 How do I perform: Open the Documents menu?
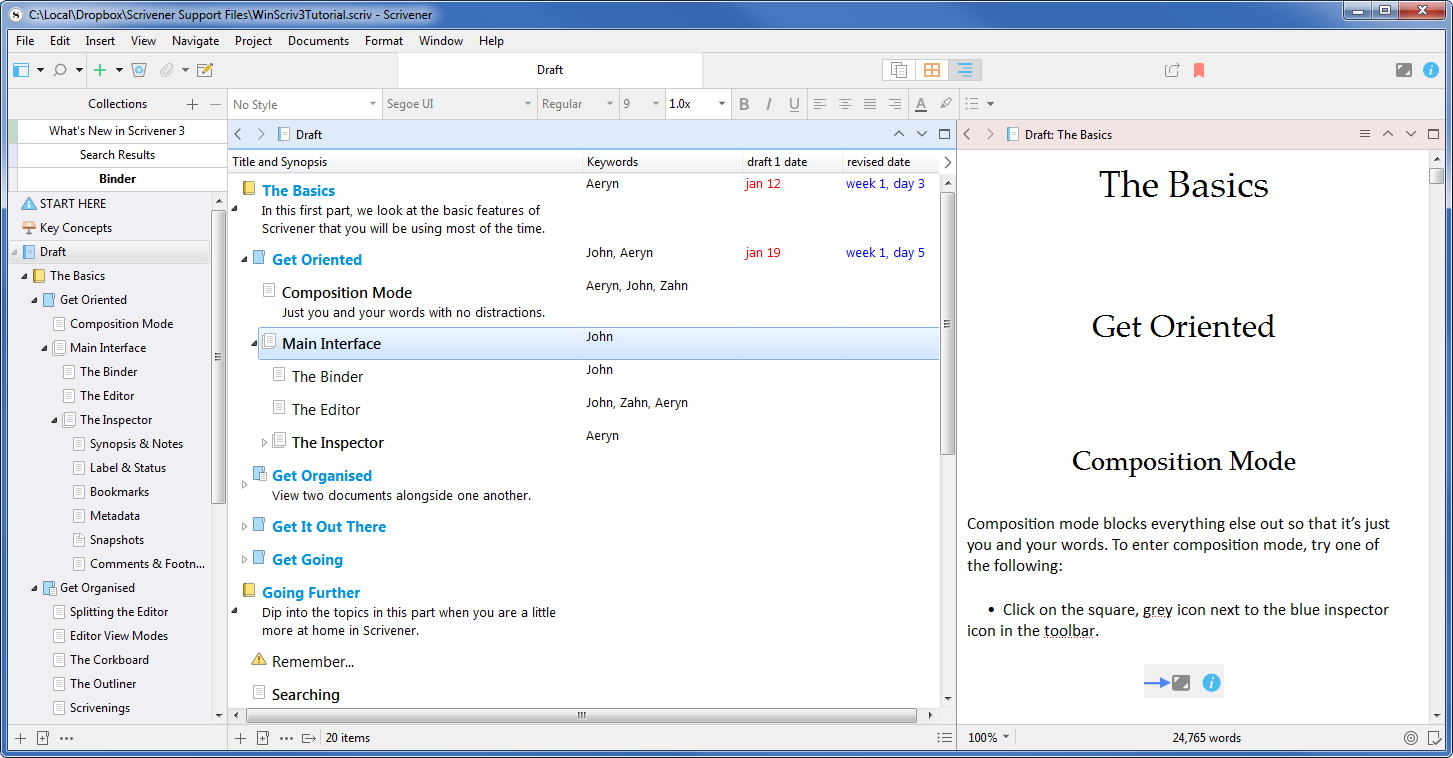[x=318, y=41]
